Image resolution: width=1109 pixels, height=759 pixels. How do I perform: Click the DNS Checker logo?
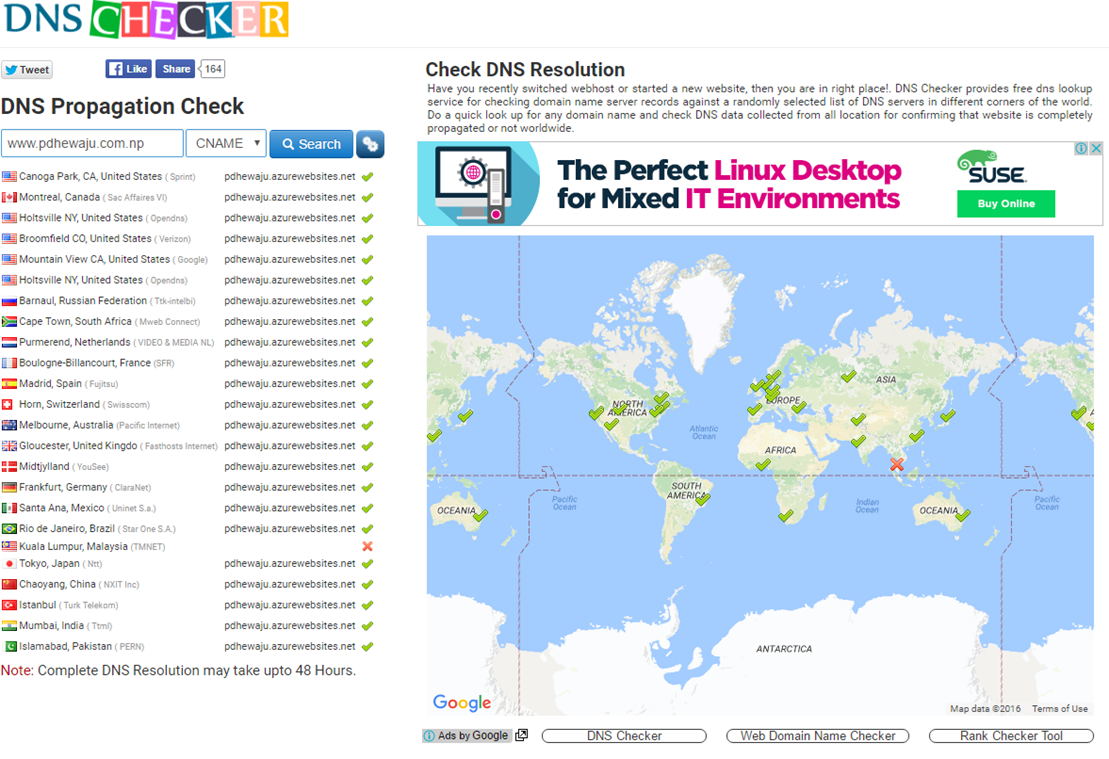pyautogui.click(x=146, y=18)
